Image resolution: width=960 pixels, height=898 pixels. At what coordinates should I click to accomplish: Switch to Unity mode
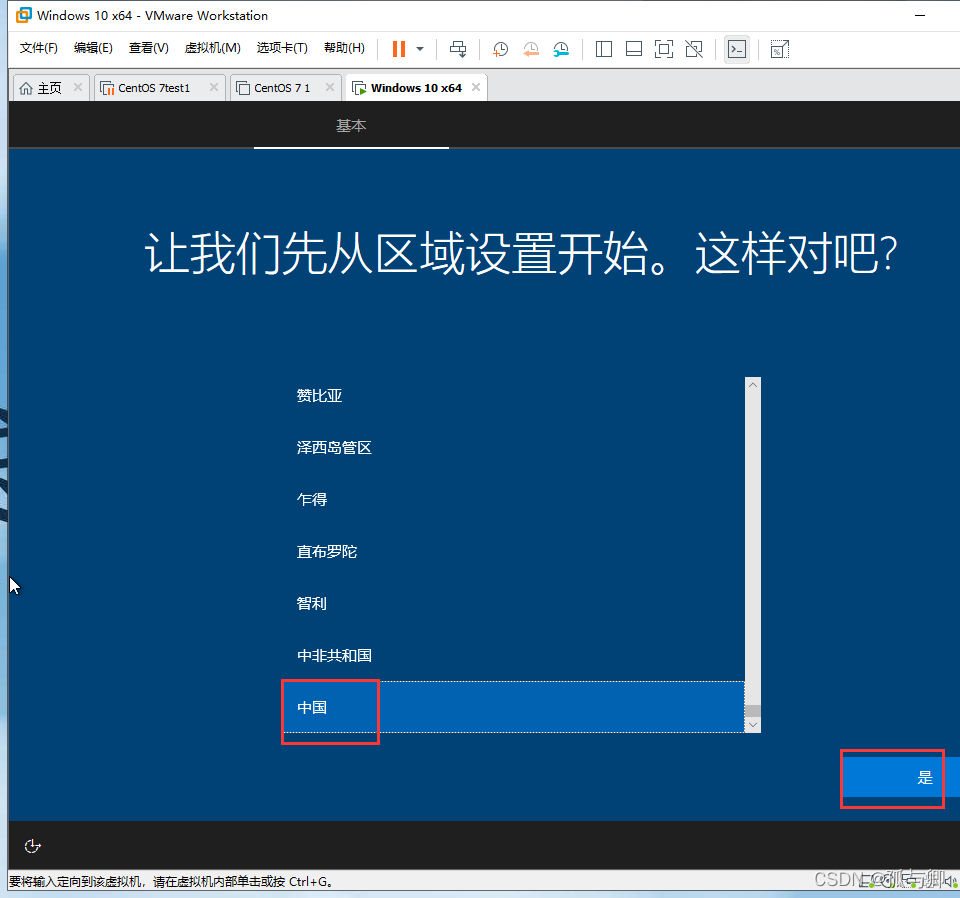694,49
